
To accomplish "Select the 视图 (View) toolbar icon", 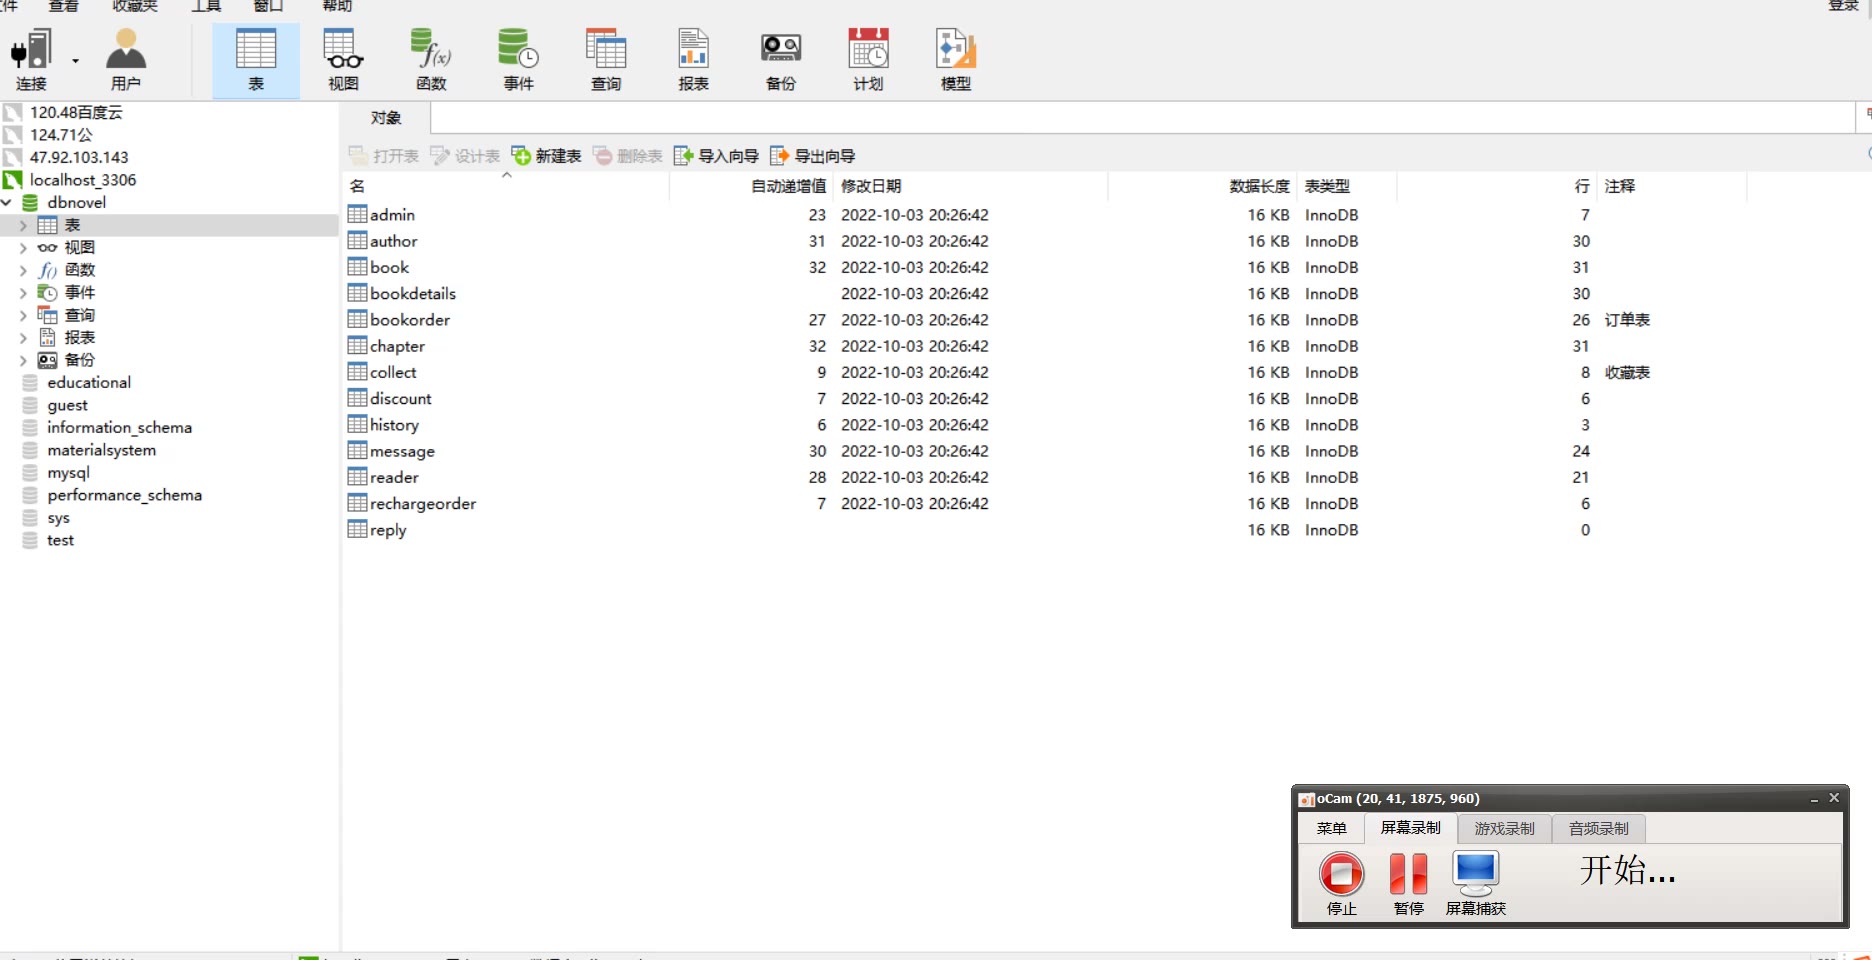I will [343, 60].
